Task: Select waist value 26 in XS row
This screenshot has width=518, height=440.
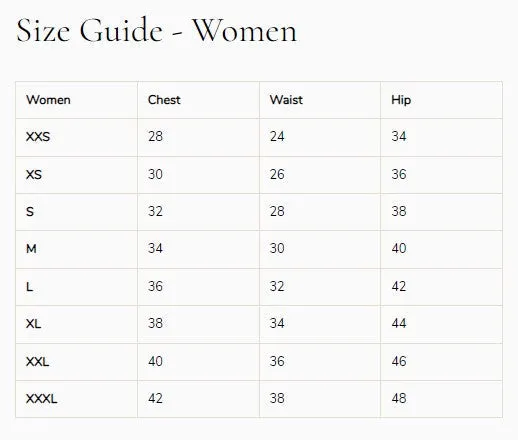Action: [277, 174]
